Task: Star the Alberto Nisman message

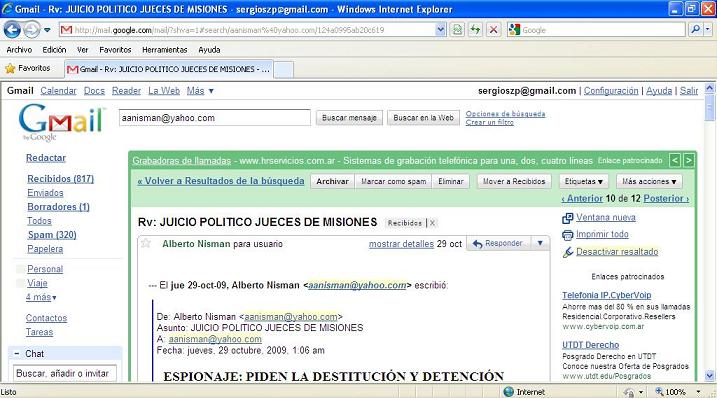Action: [146, 243]
